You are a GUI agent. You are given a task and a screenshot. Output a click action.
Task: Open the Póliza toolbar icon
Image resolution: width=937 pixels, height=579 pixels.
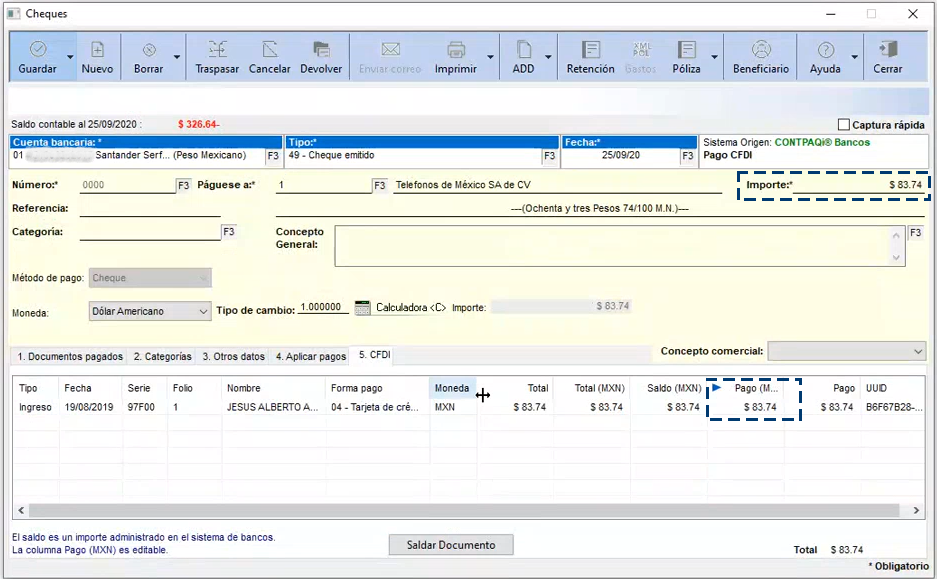click(686, 50)
